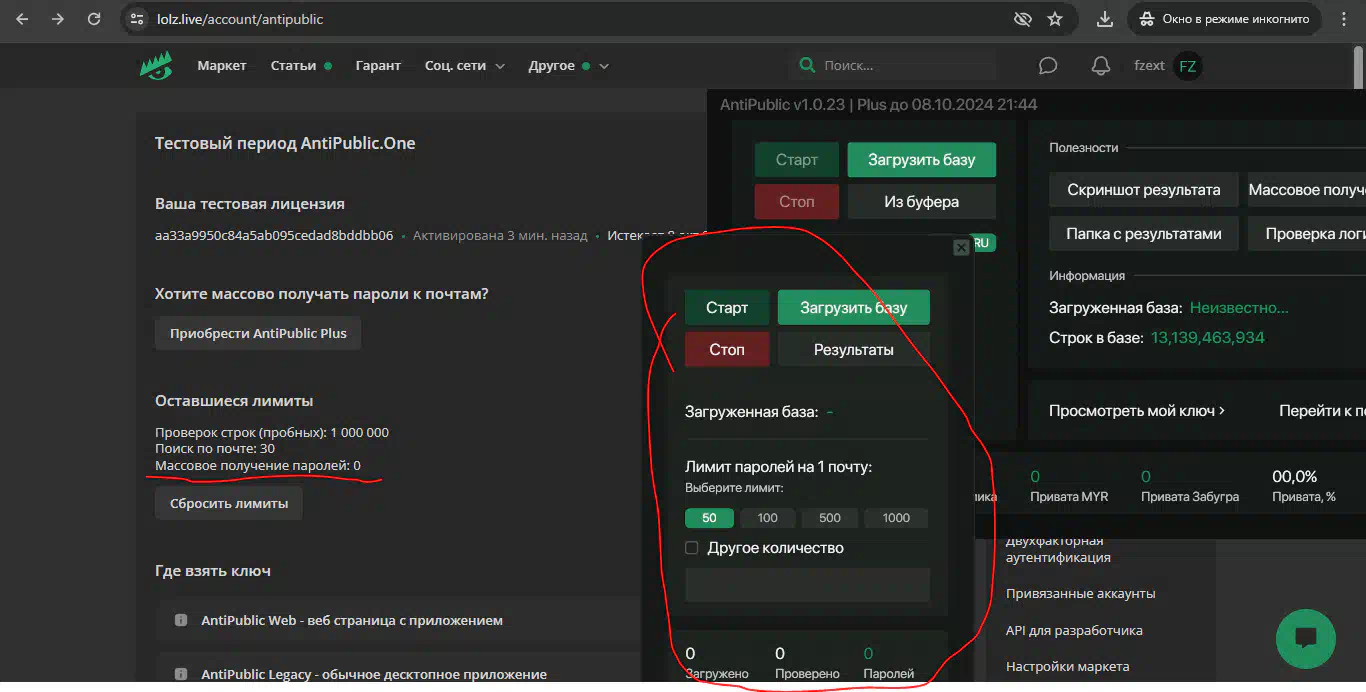Viewport: 1366px width, 692px height.
Task: Click the Приобрести AntiPublic Plus button
Action: [x=258, y=333]
